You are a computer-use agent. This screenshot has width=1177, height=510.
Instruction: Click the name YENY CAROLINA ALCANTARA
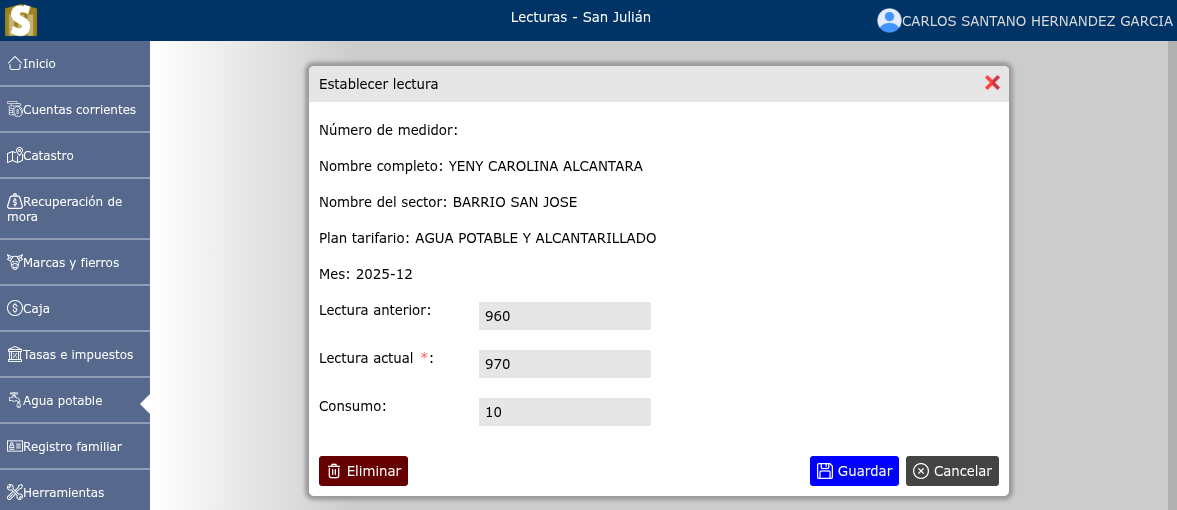pyautogui.click(x=546, y=166)
